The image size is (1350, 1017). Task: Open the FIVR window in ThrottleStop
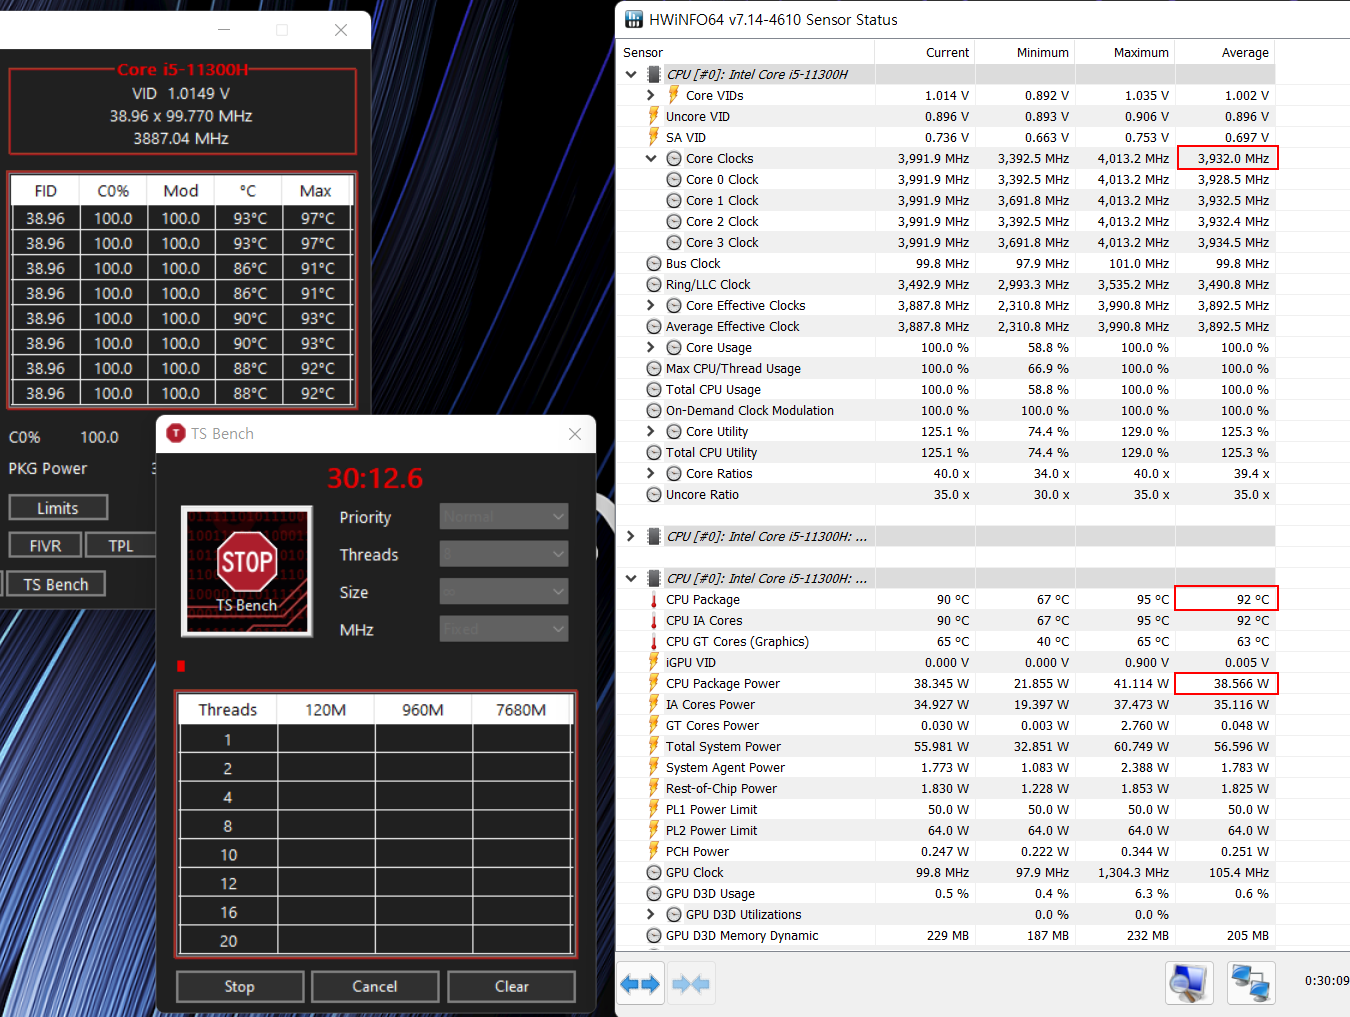[45, 545]
